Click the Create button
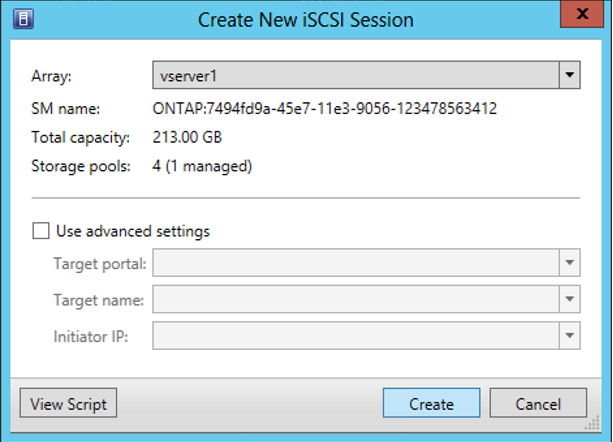Image resolution: width=613 pixels, height=442 pixels. coord(431,404)
